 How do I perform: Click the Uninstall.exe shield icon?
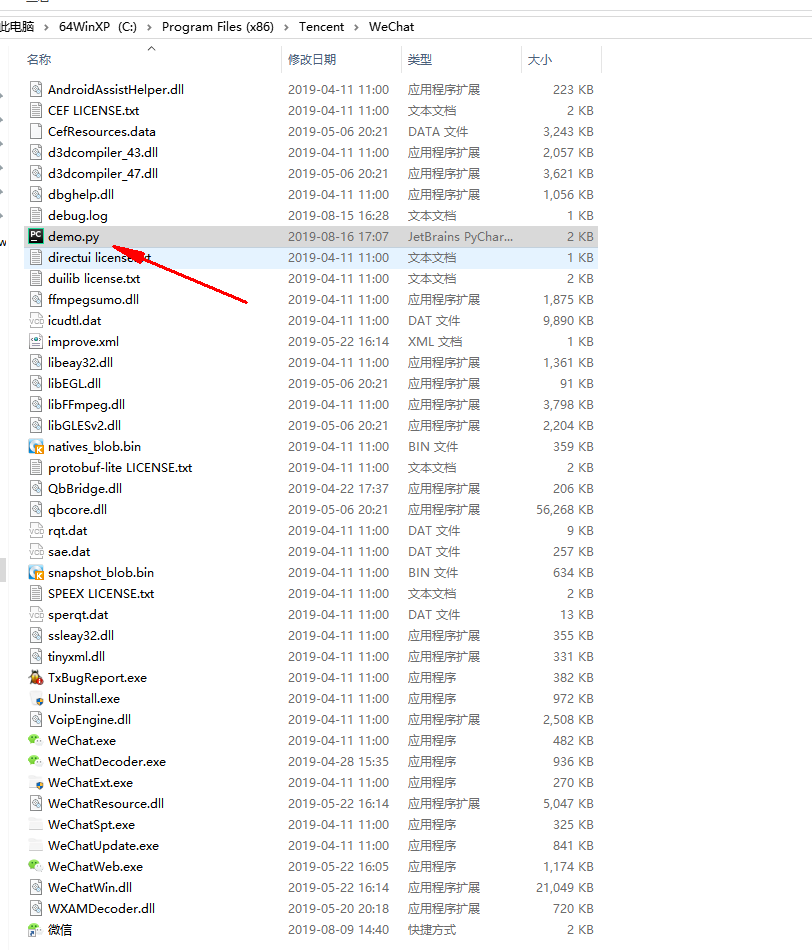[x=36, y=699]
